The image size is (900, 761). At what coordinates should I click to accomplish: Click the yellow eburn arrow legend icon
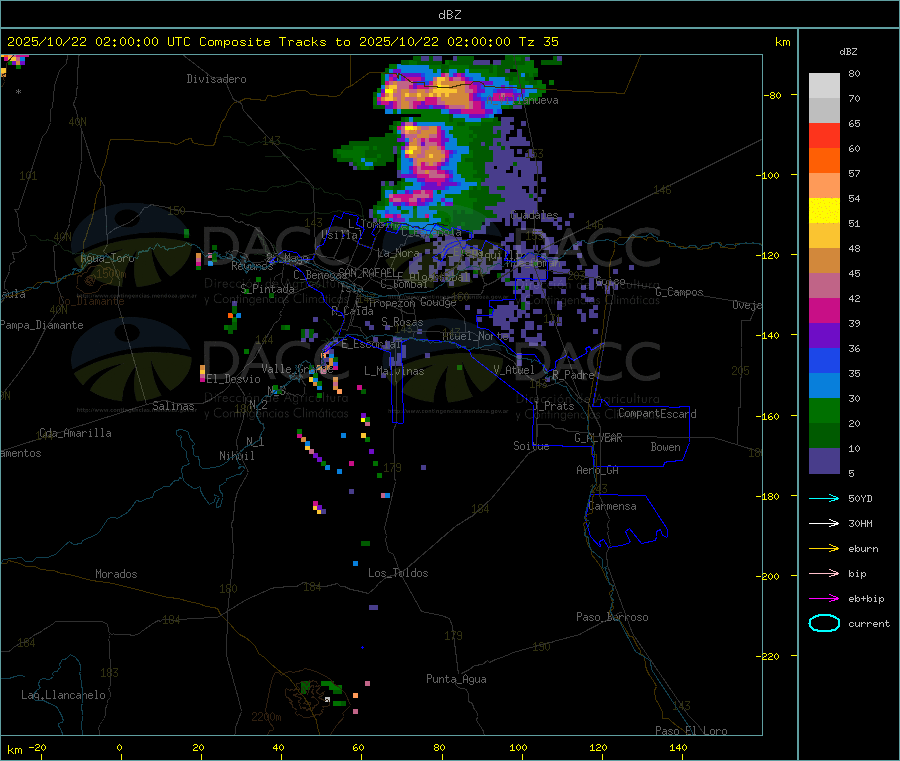824,549
